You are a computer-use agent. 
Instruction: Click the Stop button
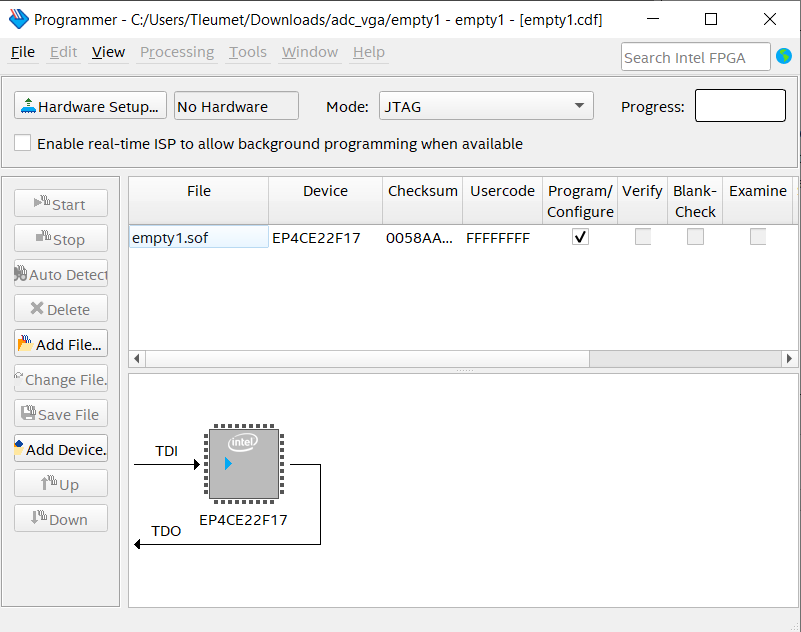61,238
